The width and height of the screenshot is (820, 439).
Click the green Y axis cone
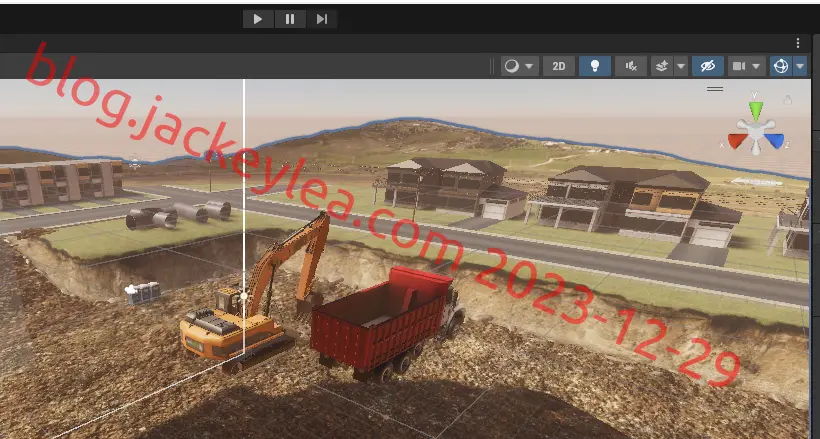pyautogui.click(x=756, y=111)
